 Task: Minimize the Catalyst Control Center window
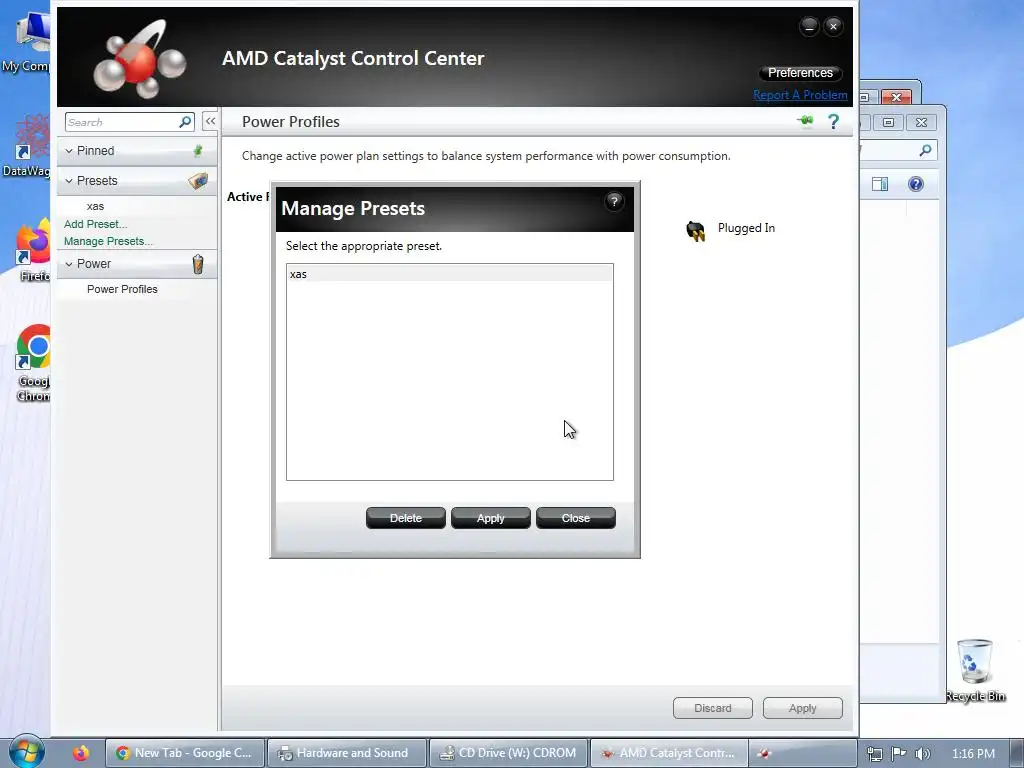[809, 26]
